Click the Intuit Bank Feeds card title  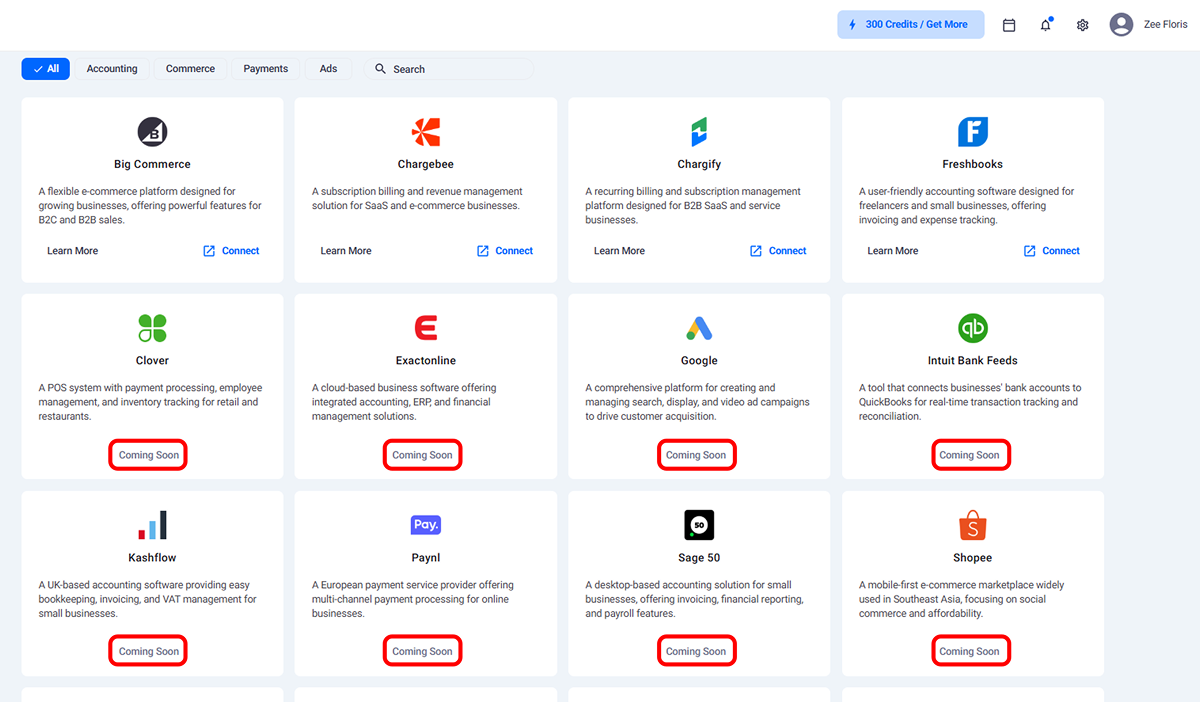(x=973, y=361)
